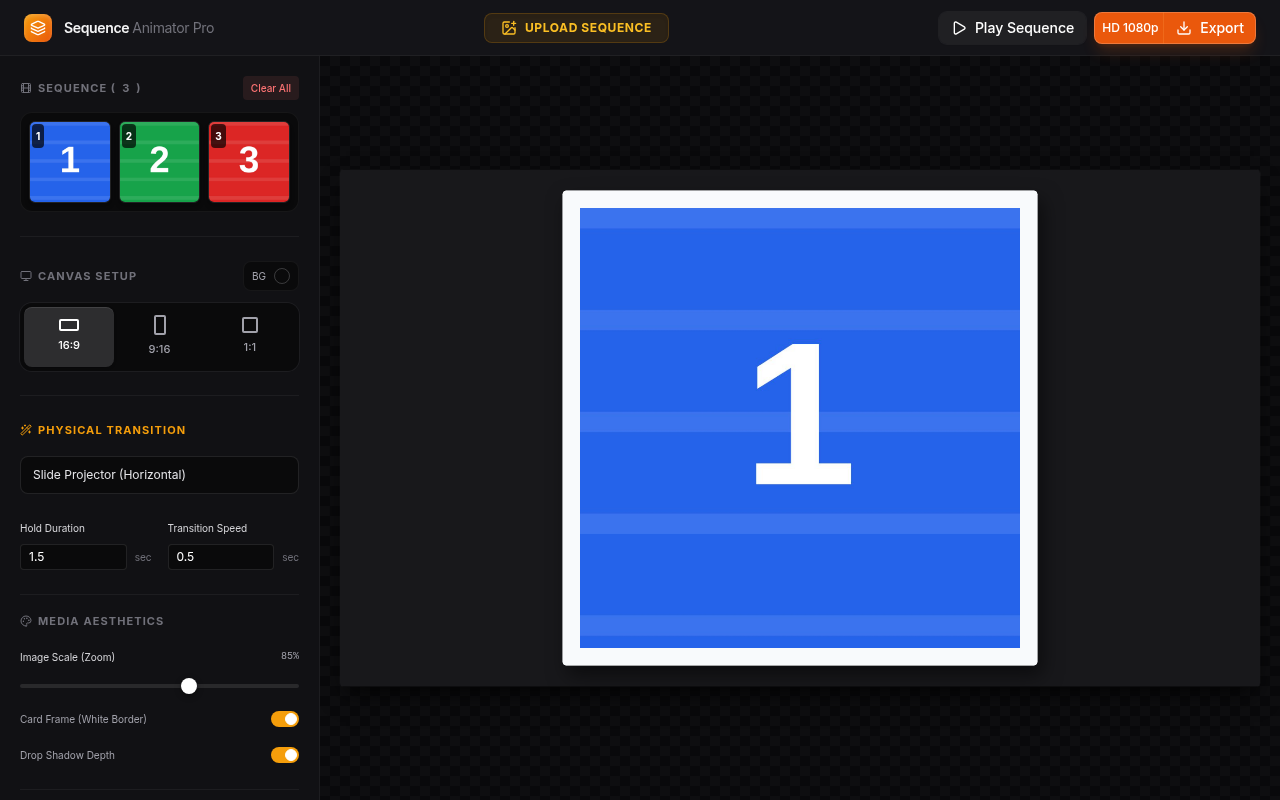Start playback with Play Sequence
This screenshot has width=1280, height=800.
pyautogui.click(x=1012, y=28)
